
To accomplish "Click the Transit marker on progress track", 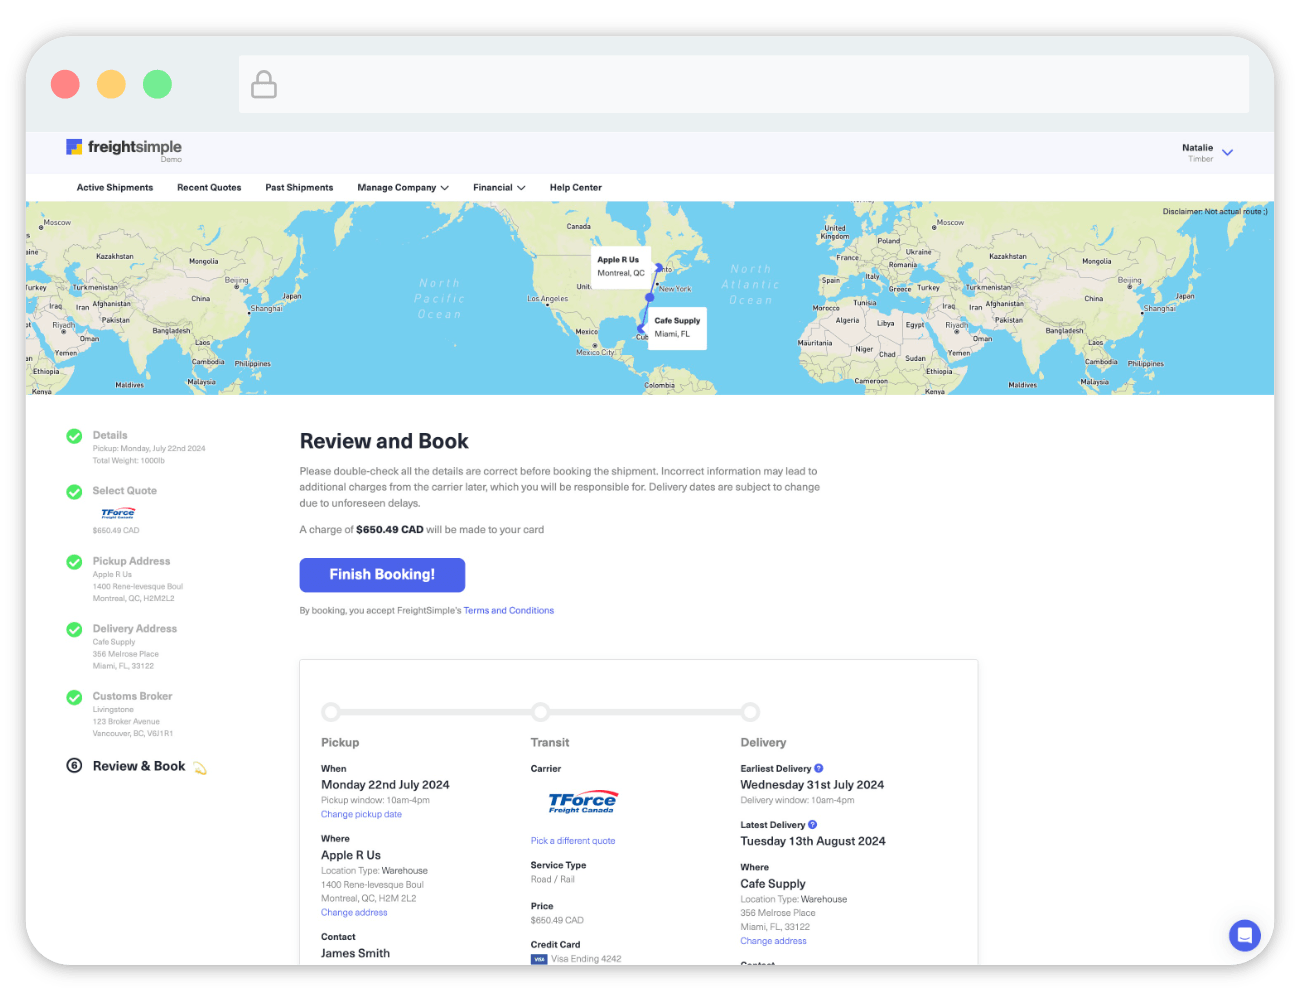I will [x=541, y=712].
